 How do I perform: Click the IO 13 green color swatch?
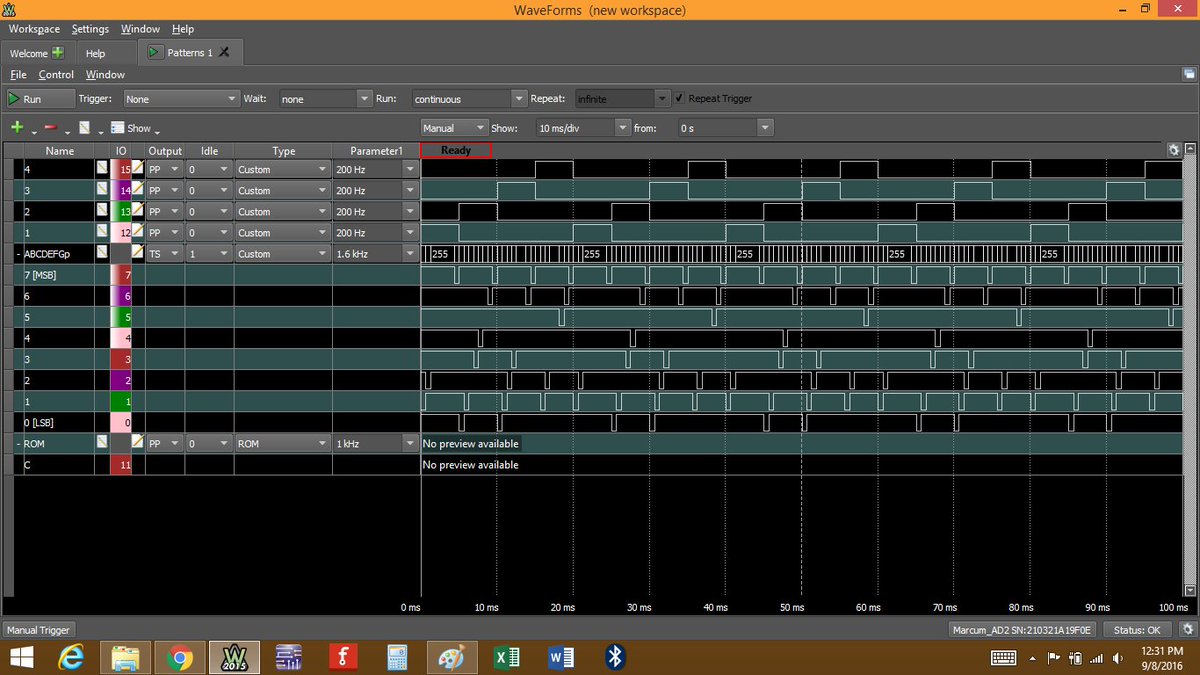tap(121, 211)
